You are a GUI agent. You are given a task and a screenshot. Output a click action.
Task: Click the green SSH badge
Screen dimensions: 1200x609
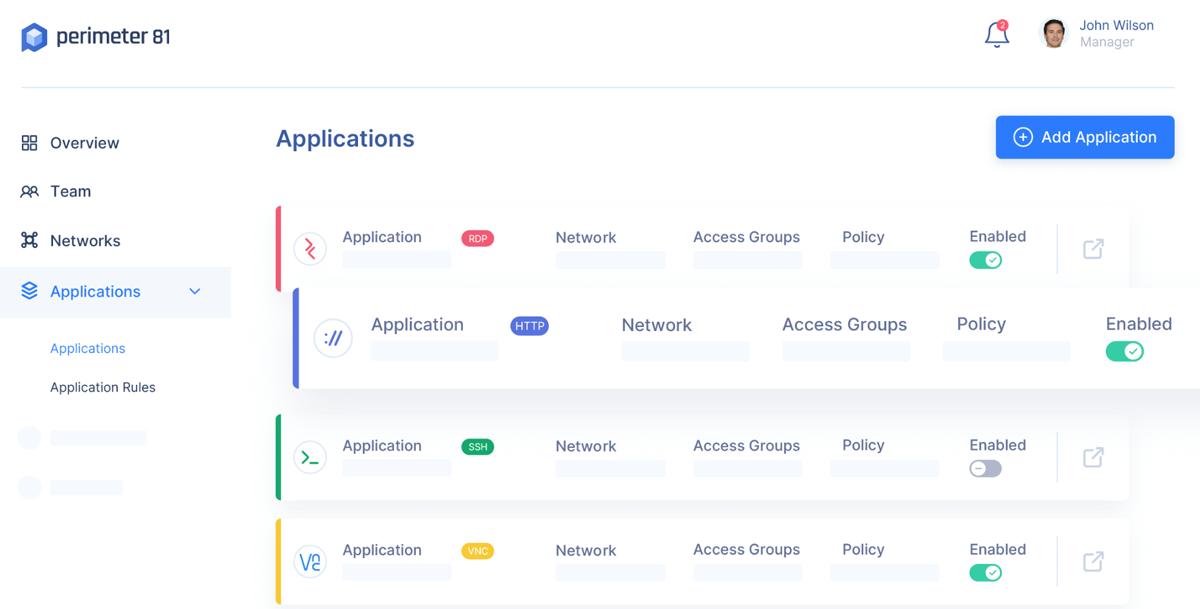[478, 447]
